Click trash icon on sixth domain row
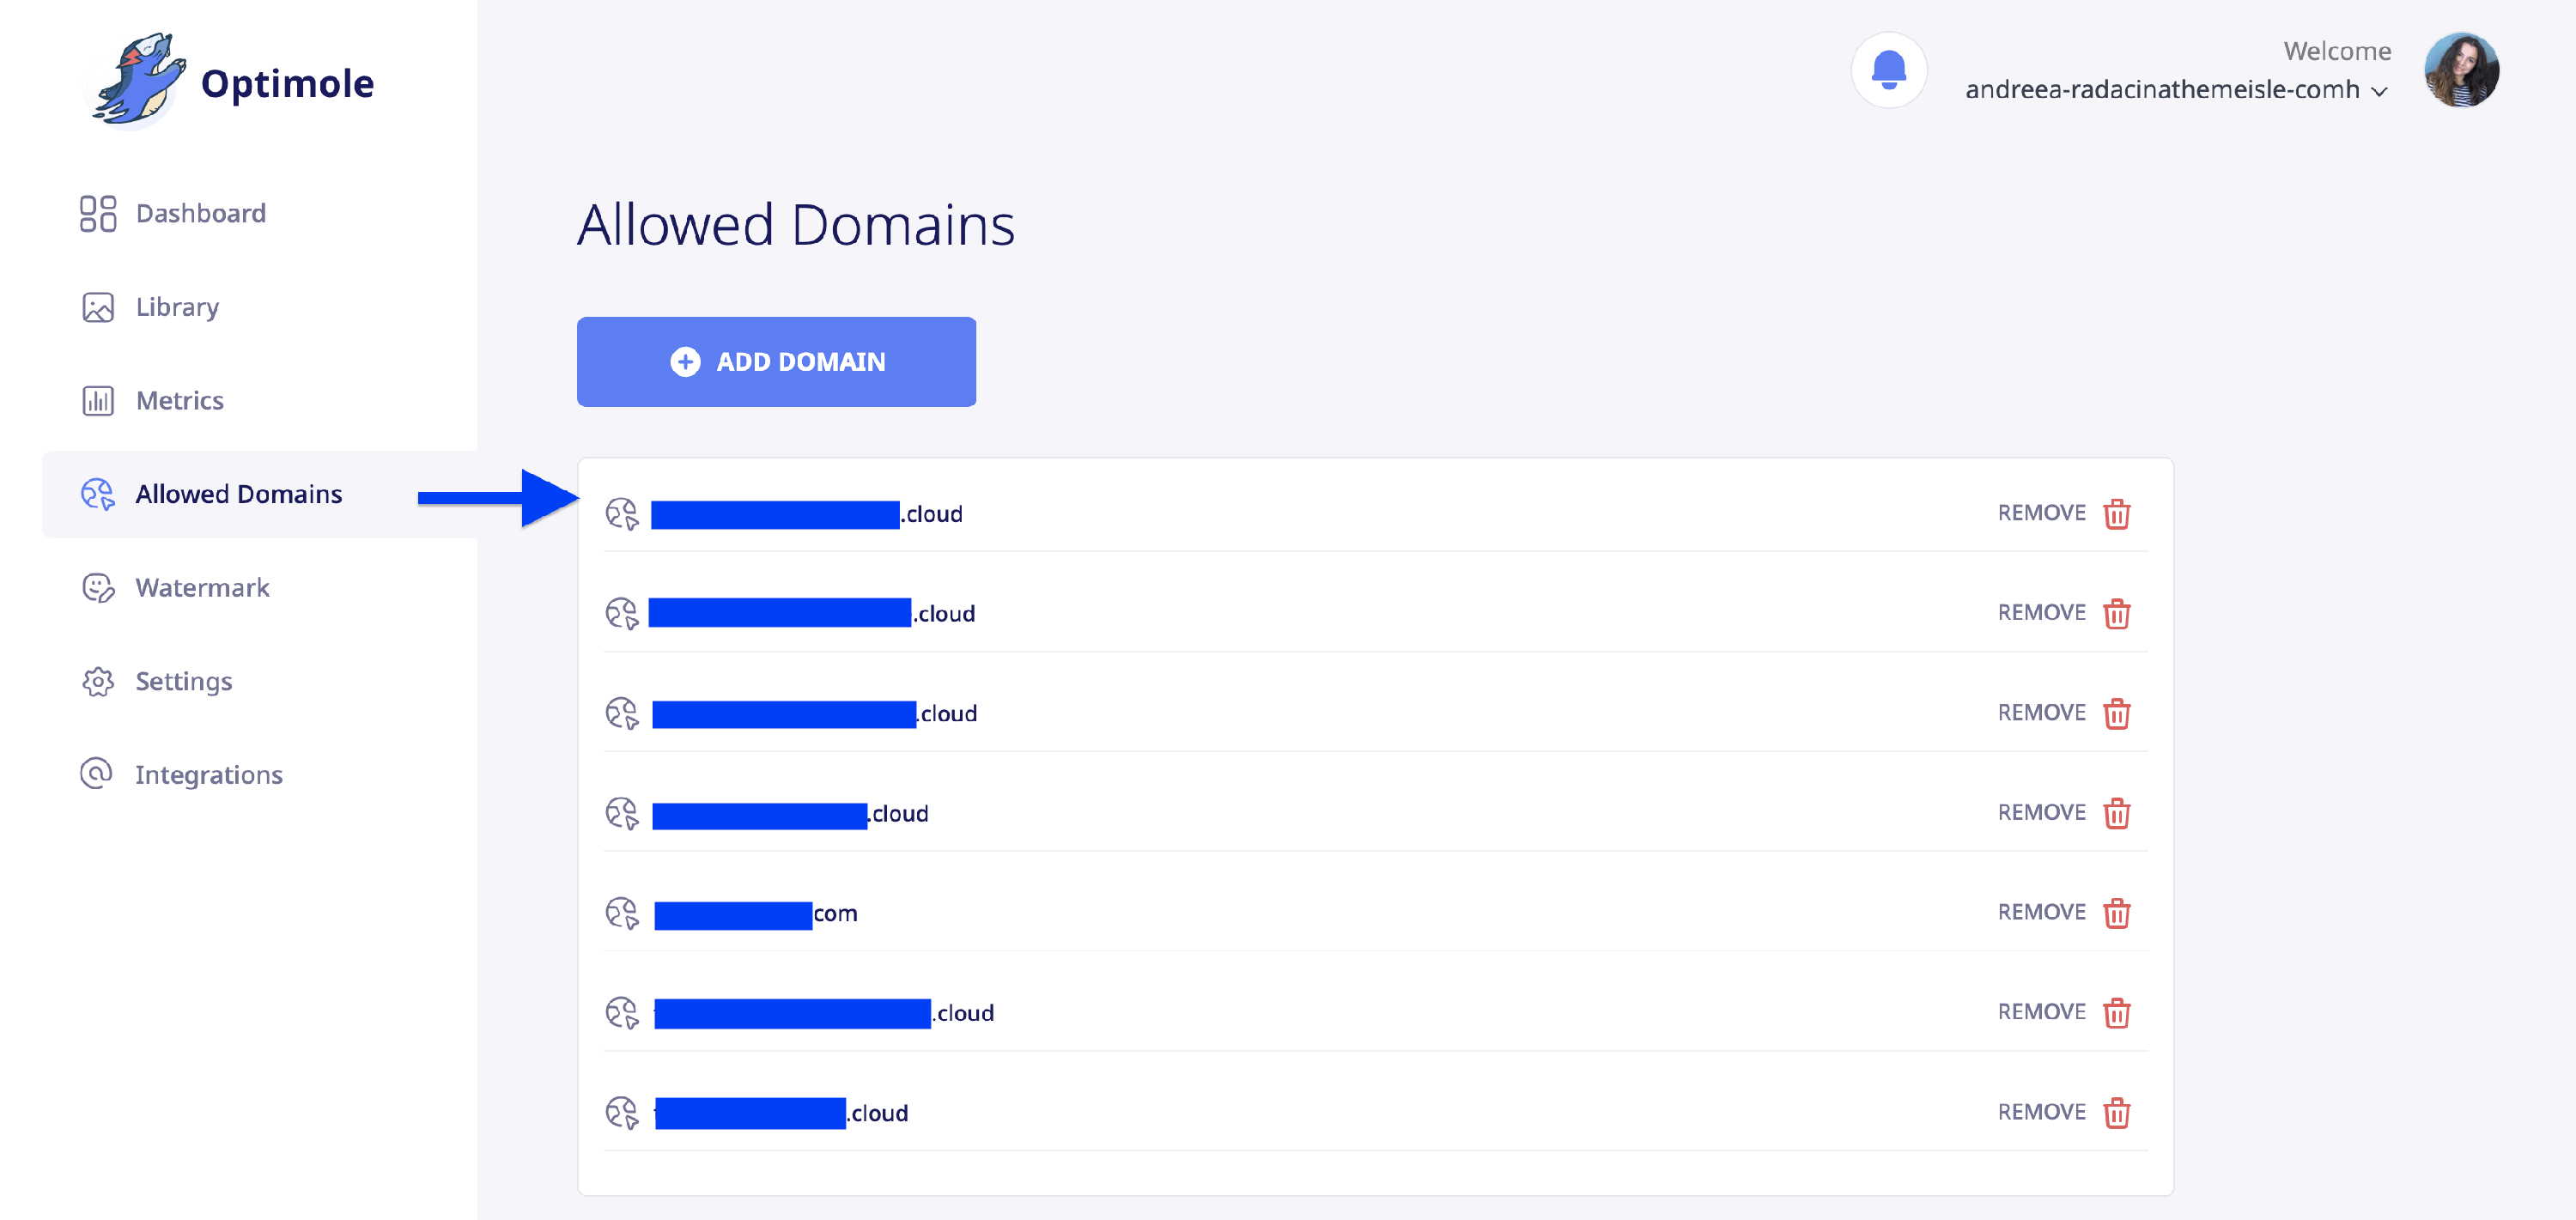 2116,1013
